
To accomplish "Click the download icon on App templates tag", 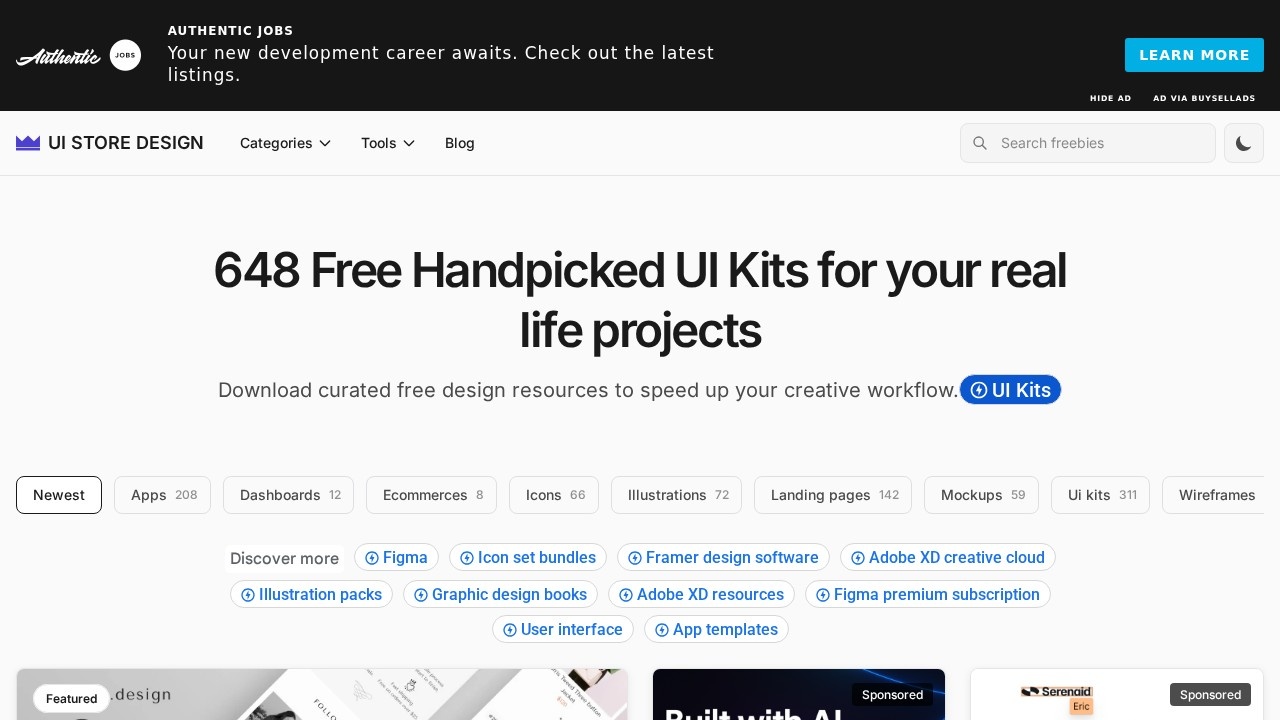I will [662, 630].
